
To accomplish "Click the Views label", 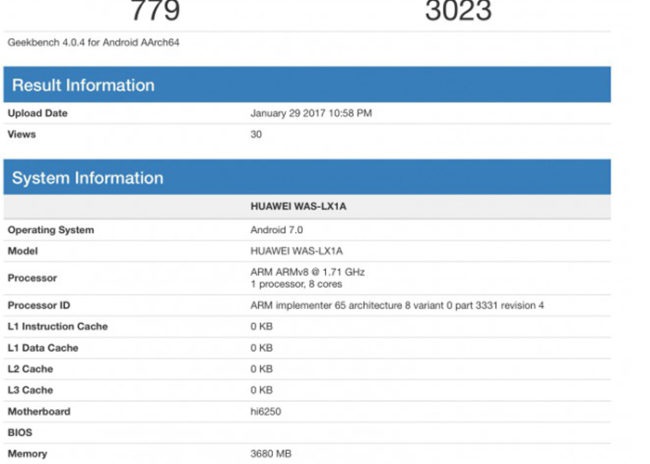I will (22, 134).
